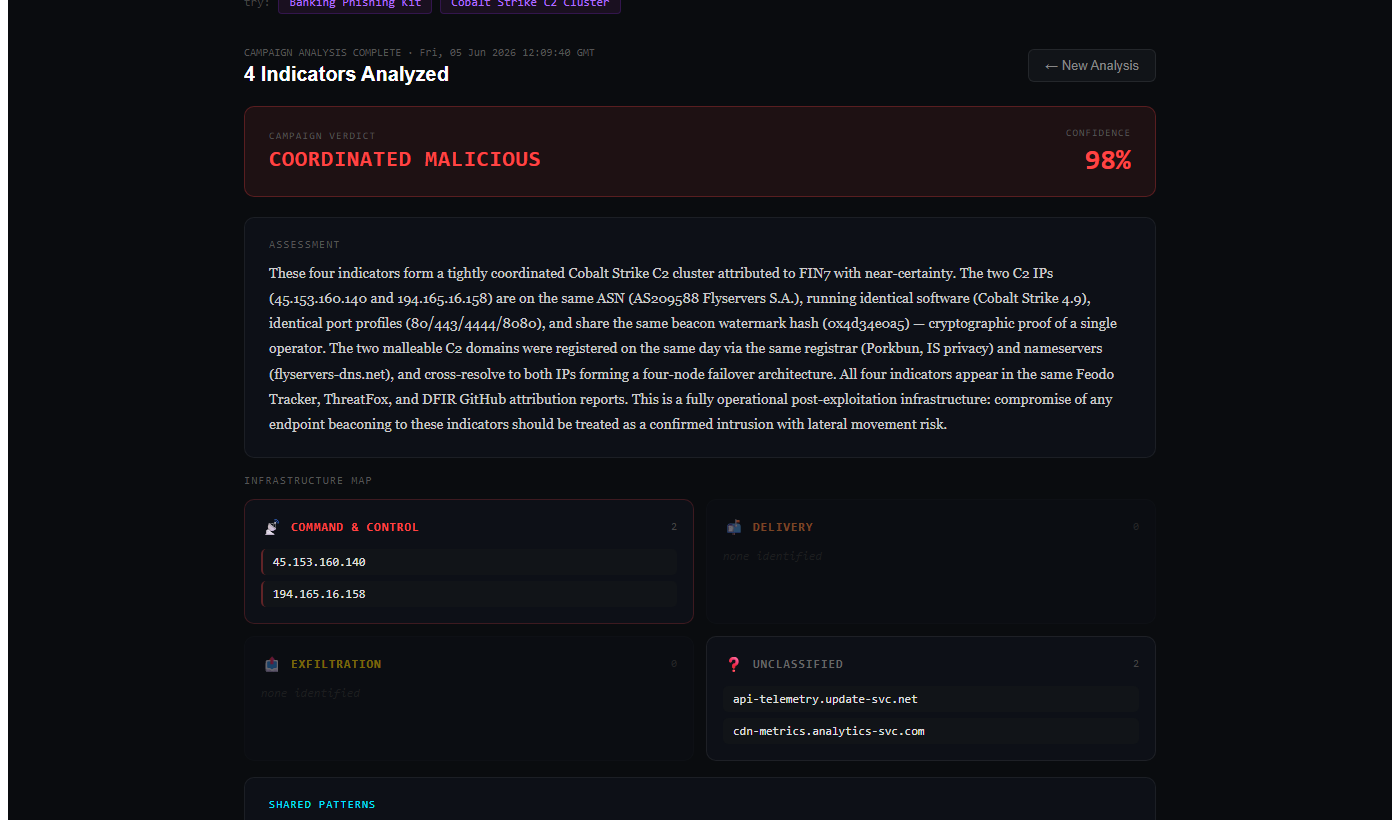Screen dimensions: 1400x820
Task: Click the CONFIDENCE label
Action: (x=1098, y=133)
